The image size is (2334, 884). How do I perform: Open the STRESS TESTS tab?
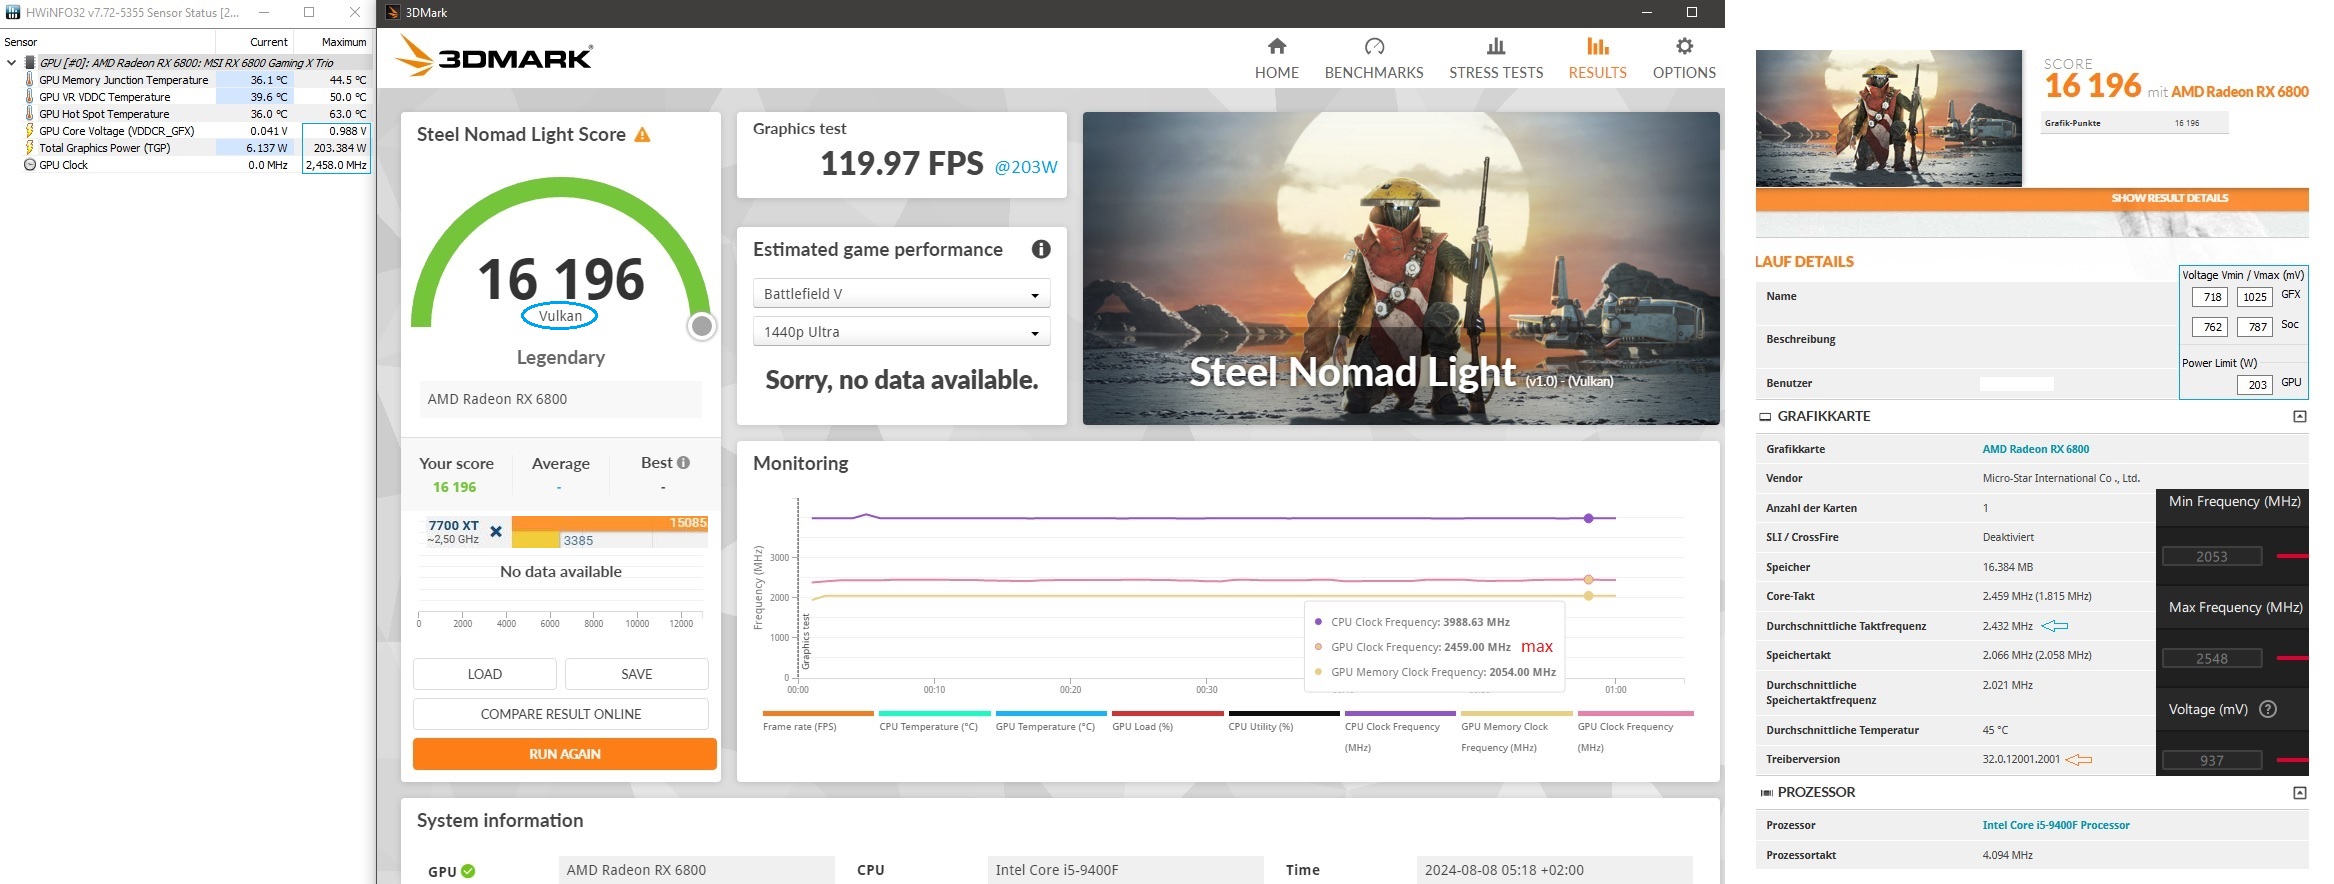point(1495,59)
